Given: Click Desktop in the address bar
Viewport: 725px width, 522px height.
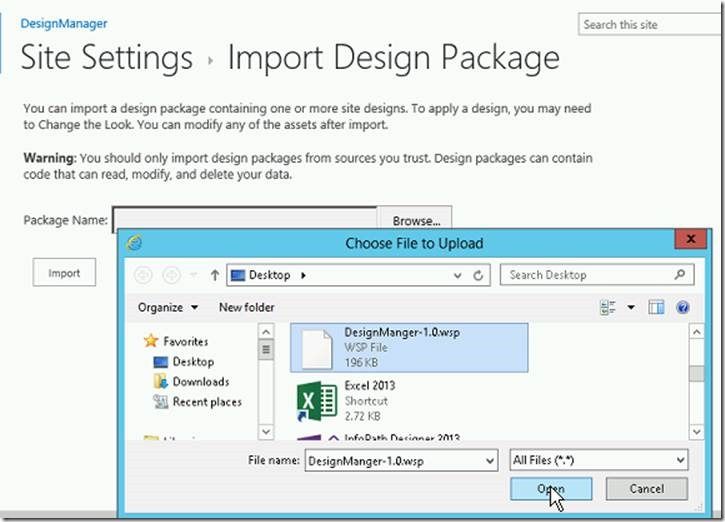Looking at the screenshot, I should (269, 275).
